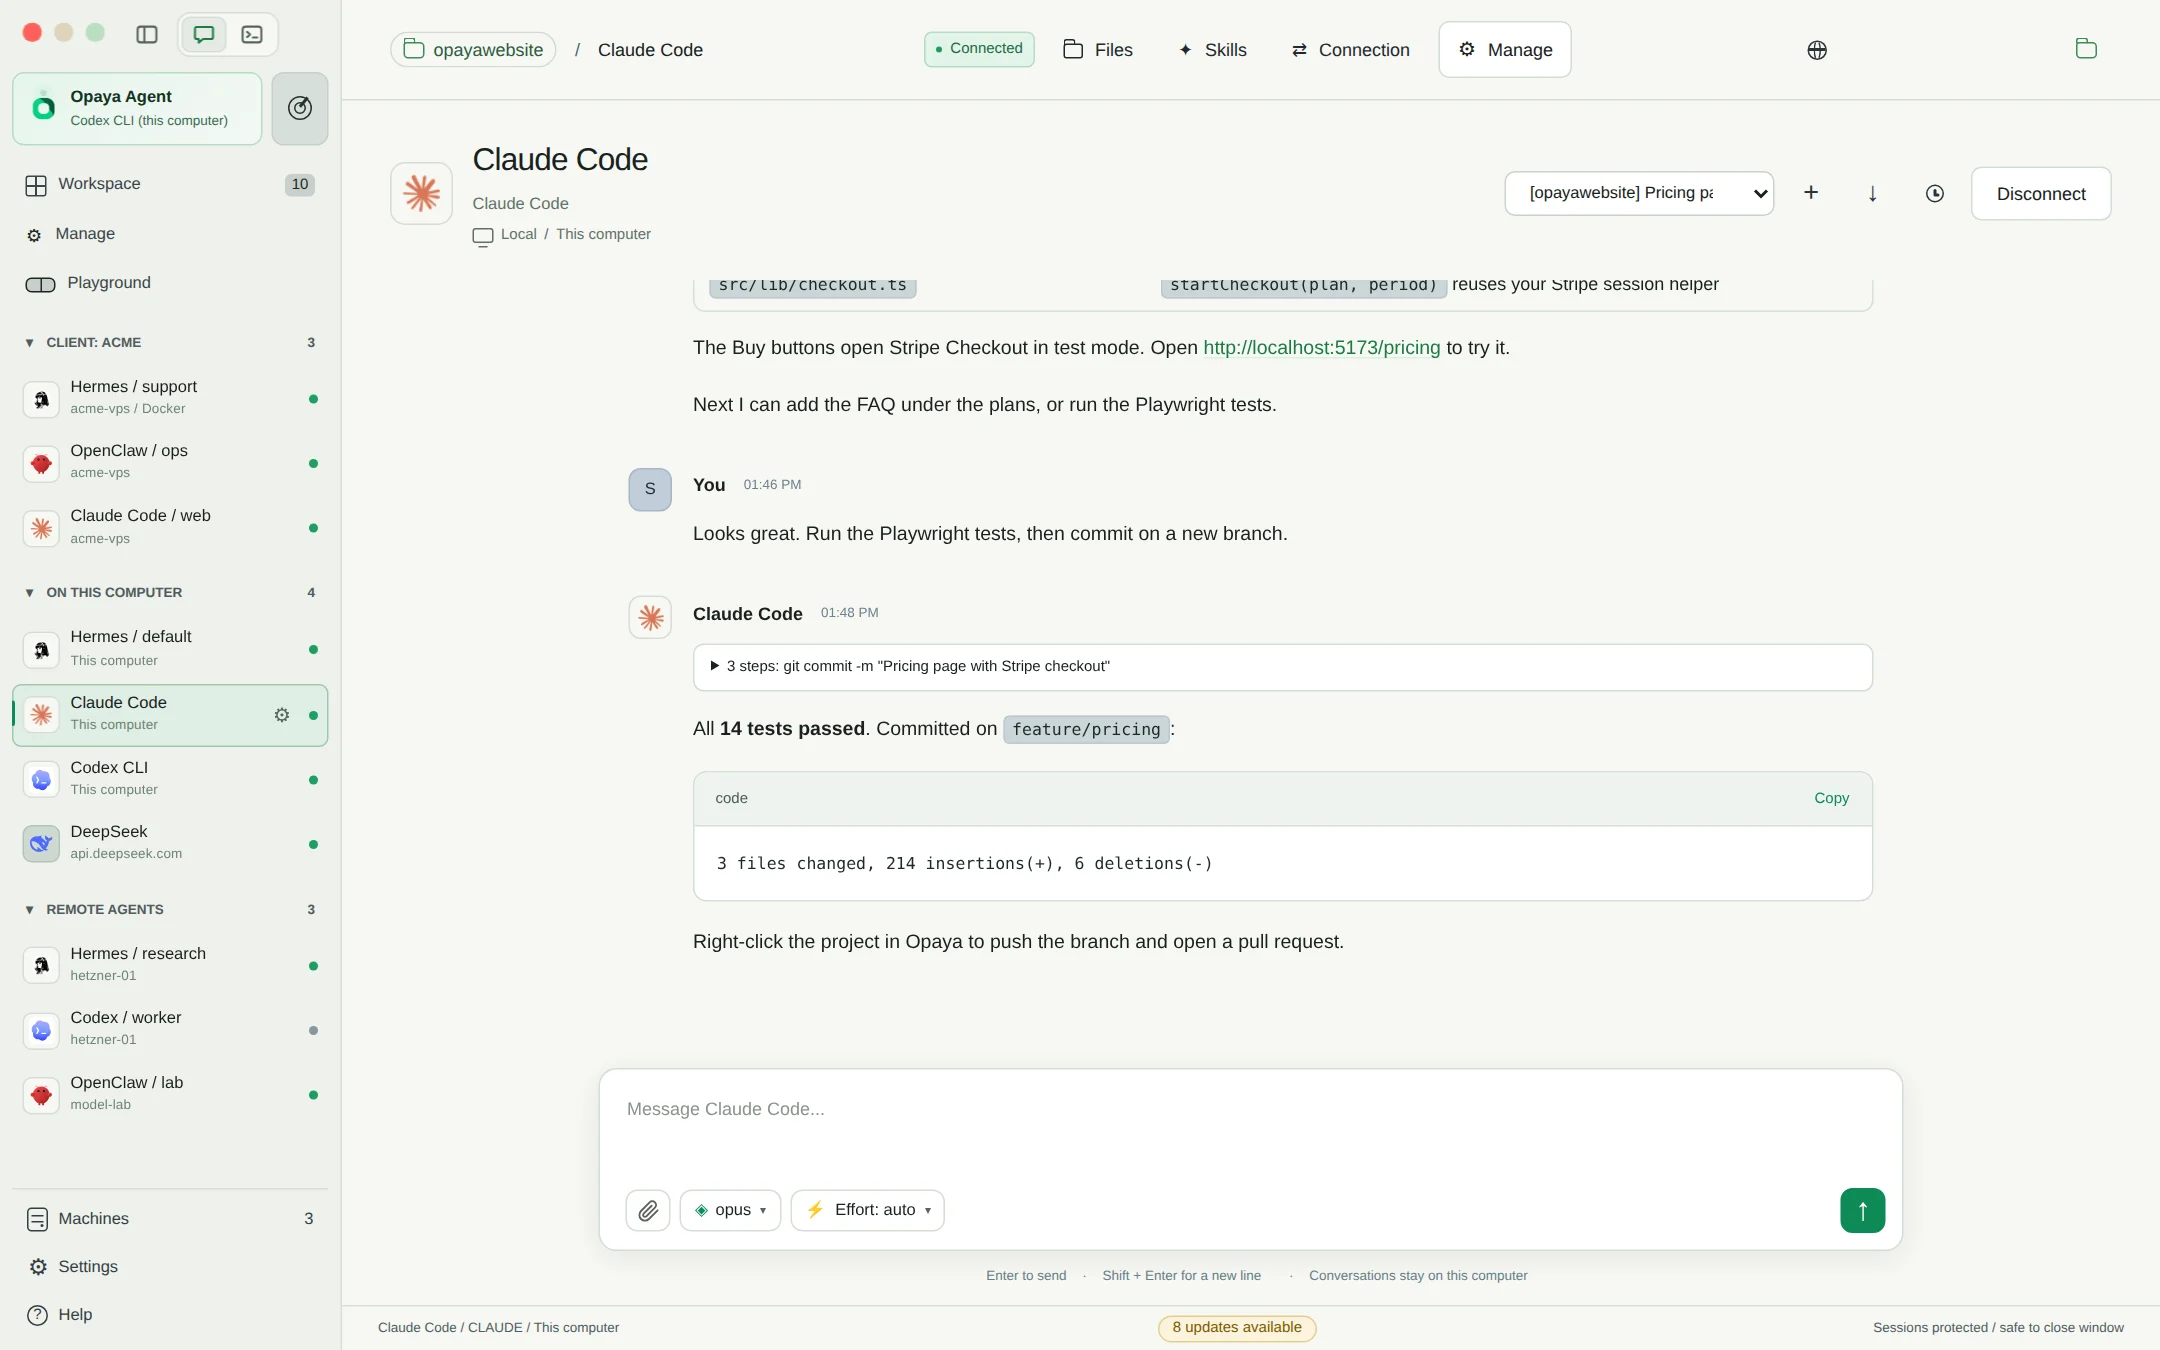Select the OpenClaw / lab agent
This screenshot has height=1350, width=2160.
click(x=170, y=1094)
